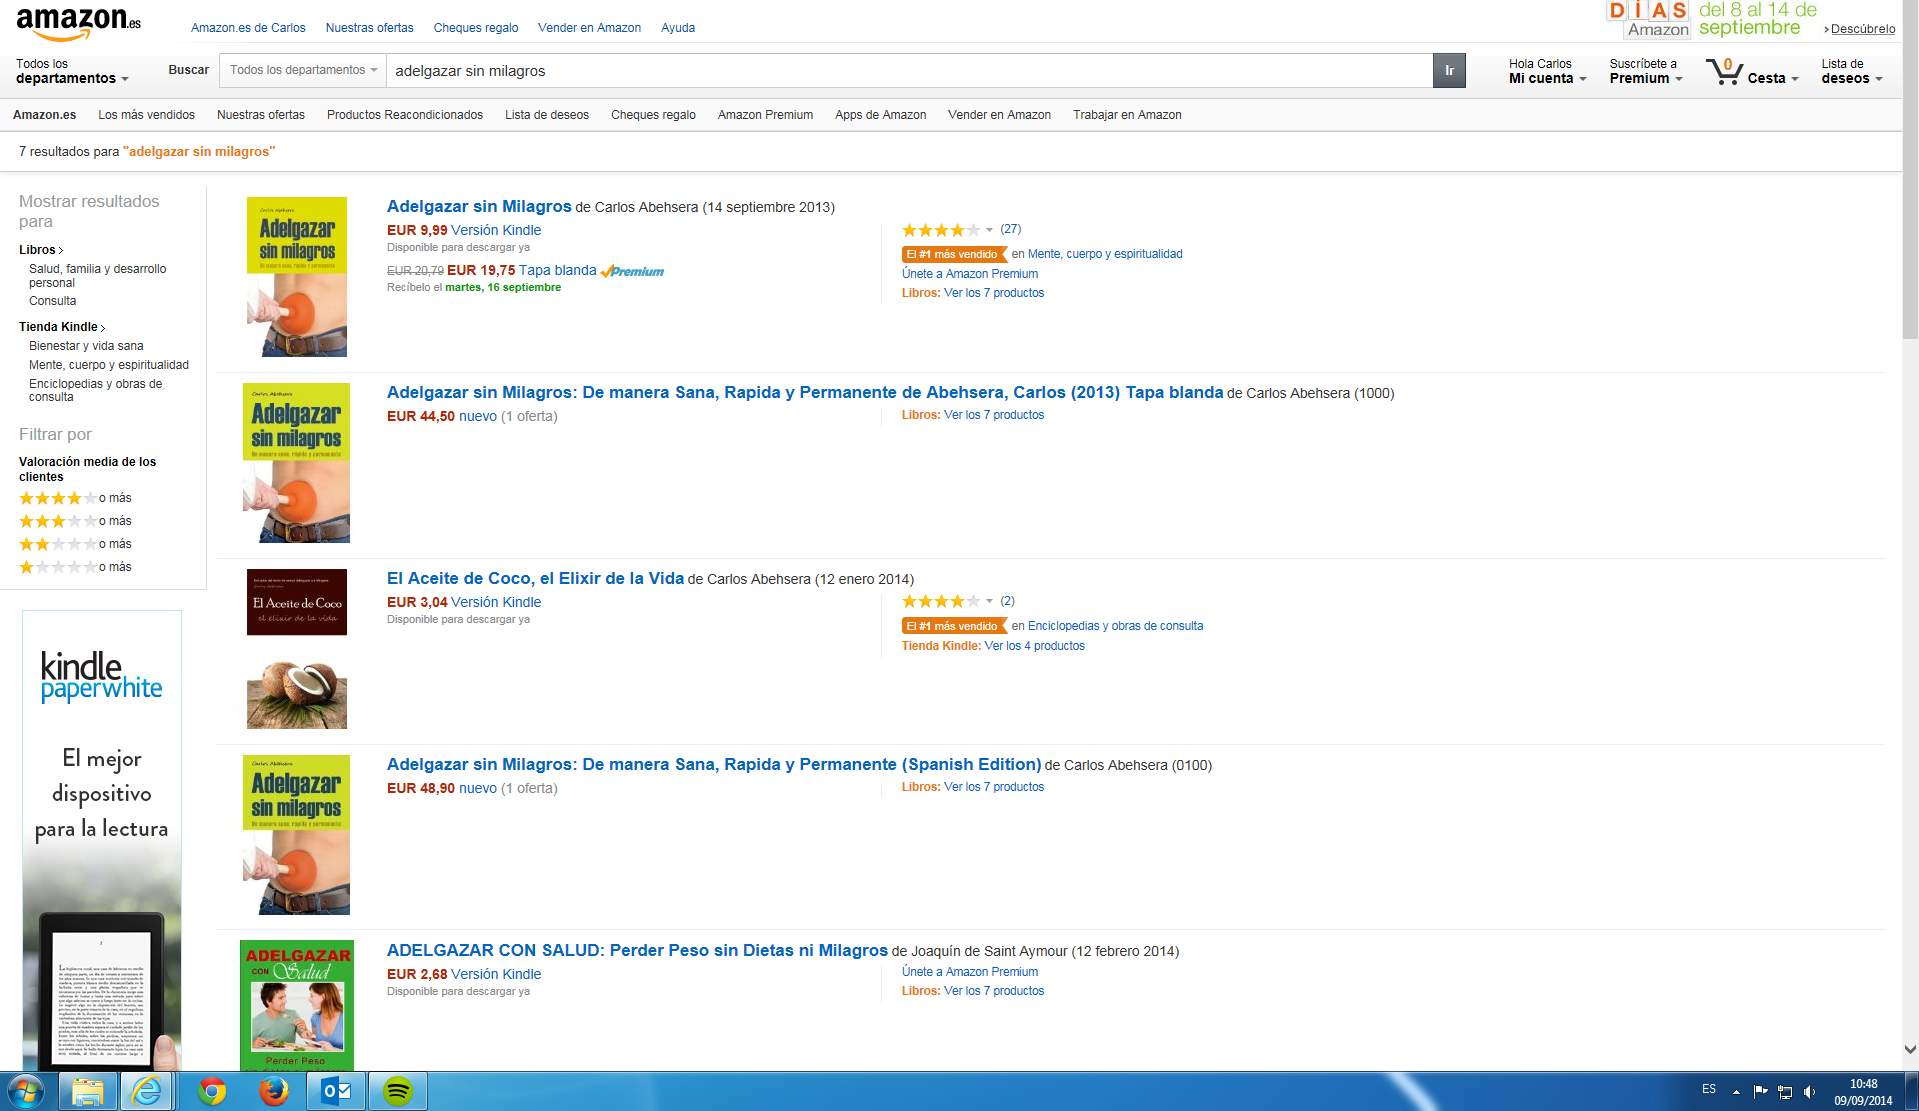Open Trabajar en Amazon menu item
Image resolution: width=1919 pixels, height=1111 pixels.
1127,115
